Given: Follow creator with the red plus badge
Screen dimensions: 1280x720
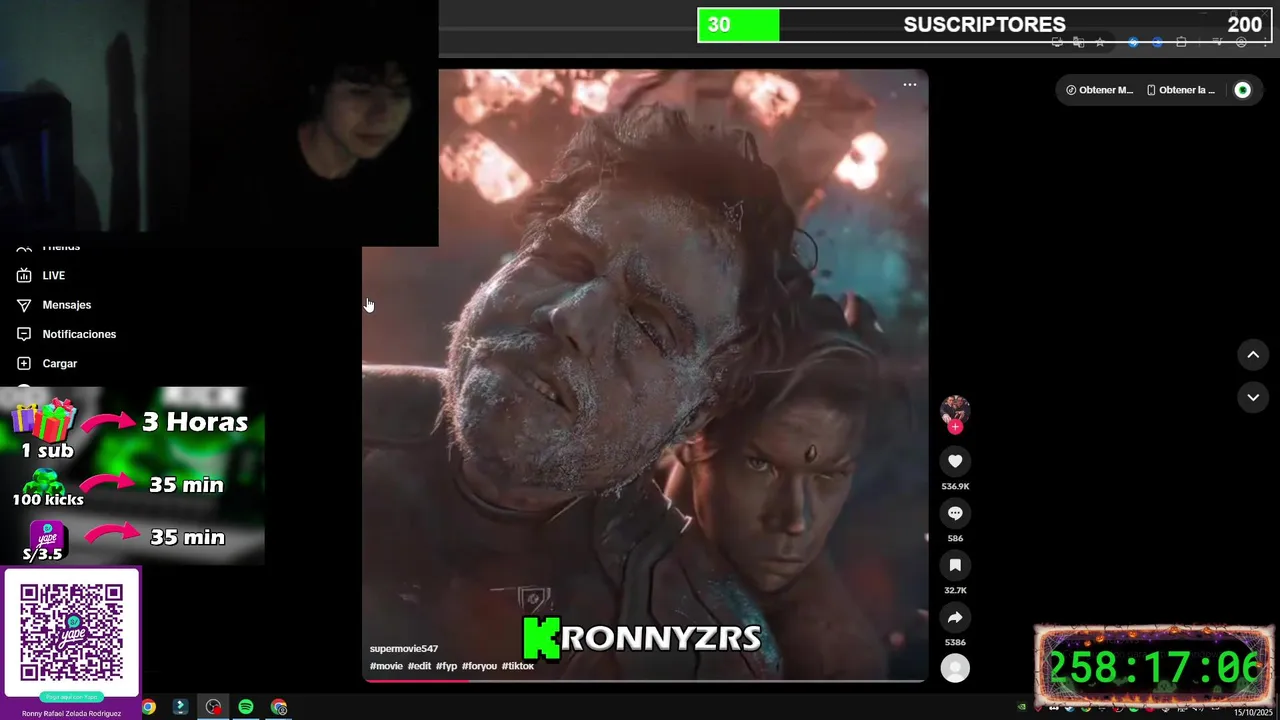Looking at the screenshot, I should click(955, 427).
